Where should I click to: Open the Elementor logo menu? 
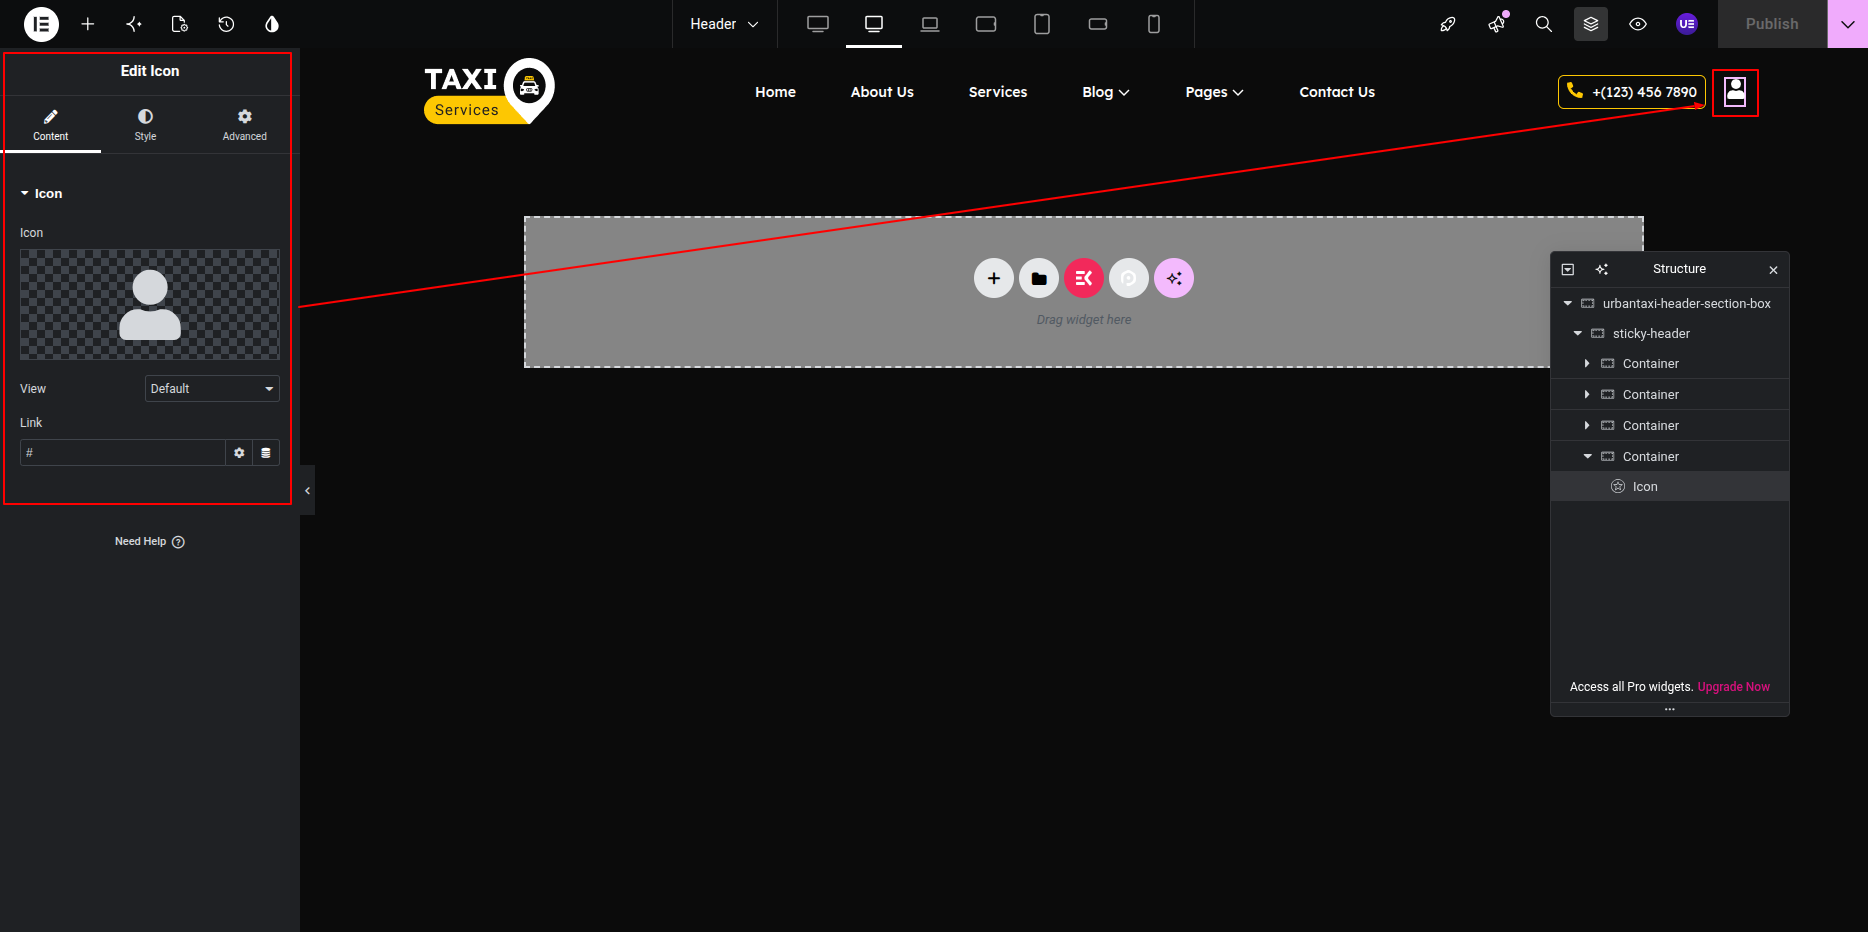point(41,24)
